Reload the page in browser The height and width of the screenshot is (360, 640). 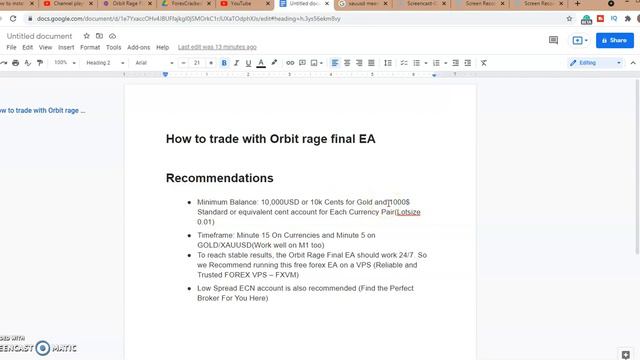coord(13,19)
